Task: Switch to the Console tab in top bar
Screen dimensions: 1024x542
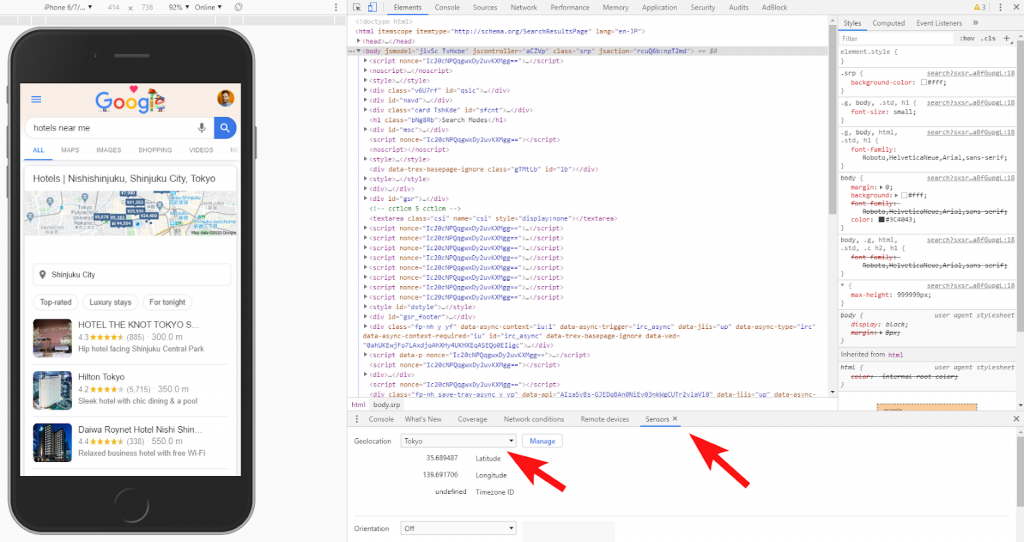Action: pyautogui.click(x=447, y=7)
